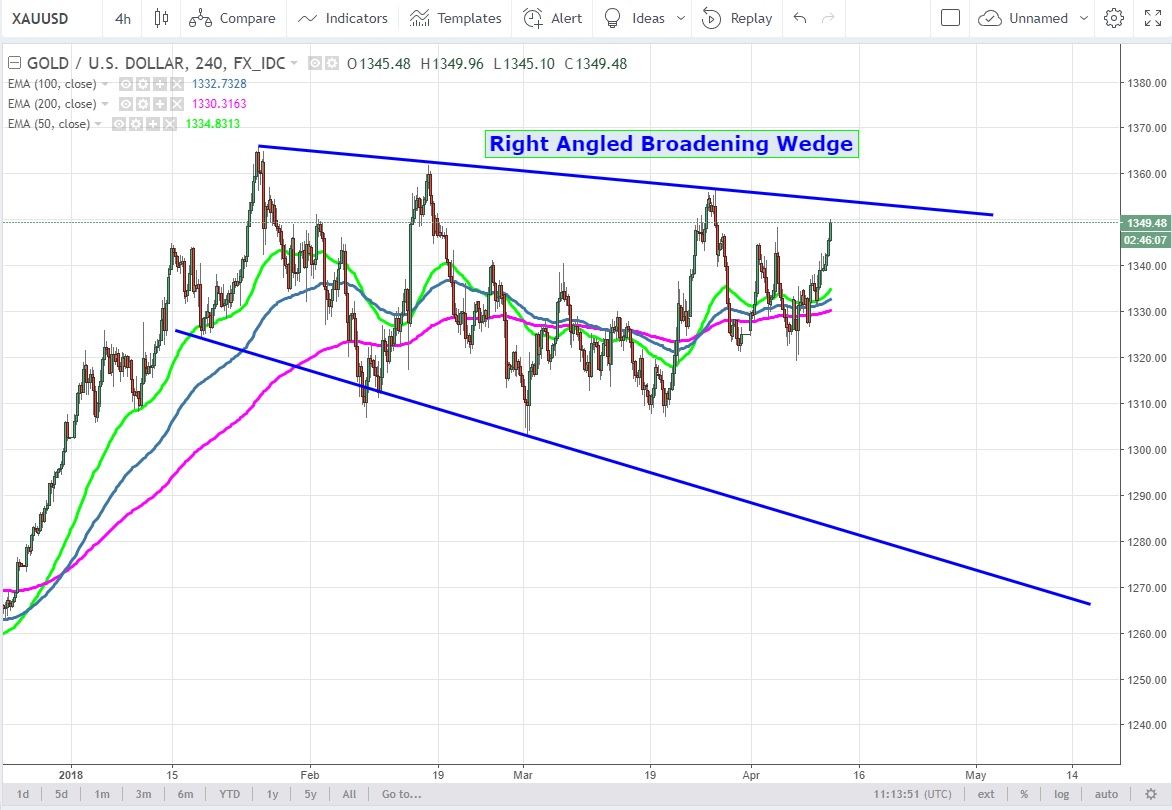1172x810 pixels.
Task: Enter fullscreen mode
Action: (1152, 18)
